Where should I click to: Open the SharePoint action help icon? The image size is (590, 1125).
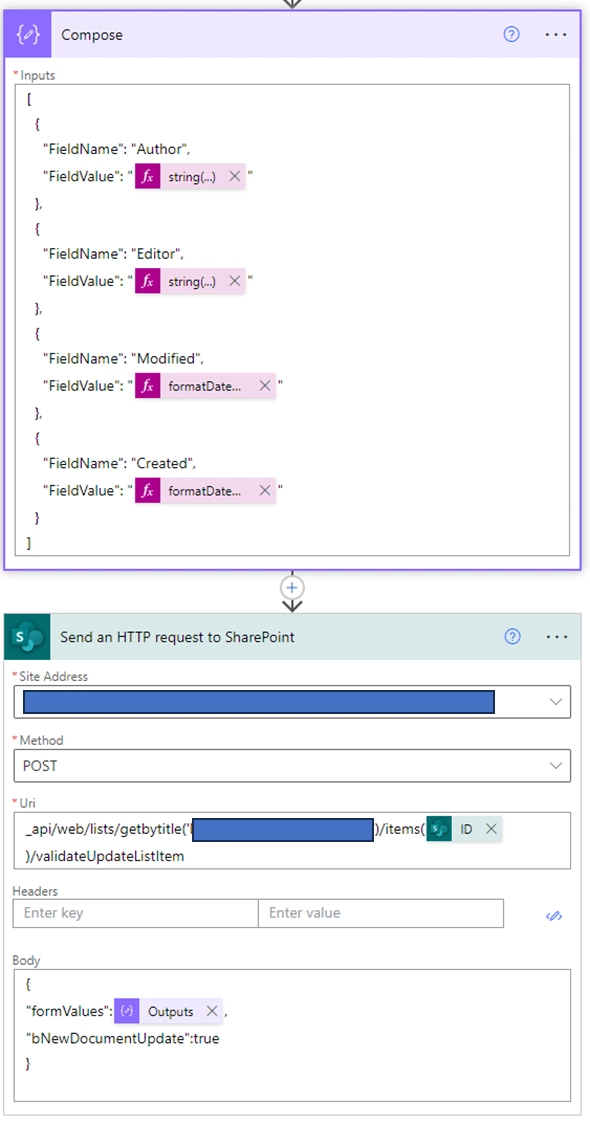(x=512, y=636)
